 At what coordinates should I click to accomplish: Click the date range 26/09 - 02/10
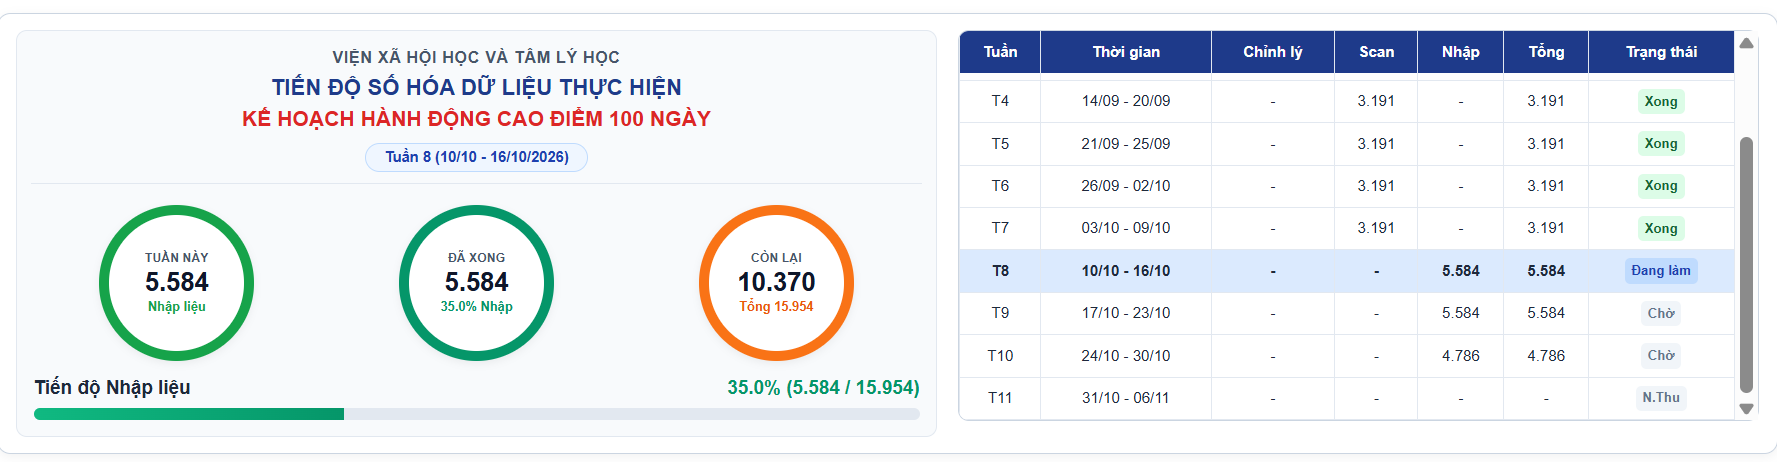point(1126,186)
